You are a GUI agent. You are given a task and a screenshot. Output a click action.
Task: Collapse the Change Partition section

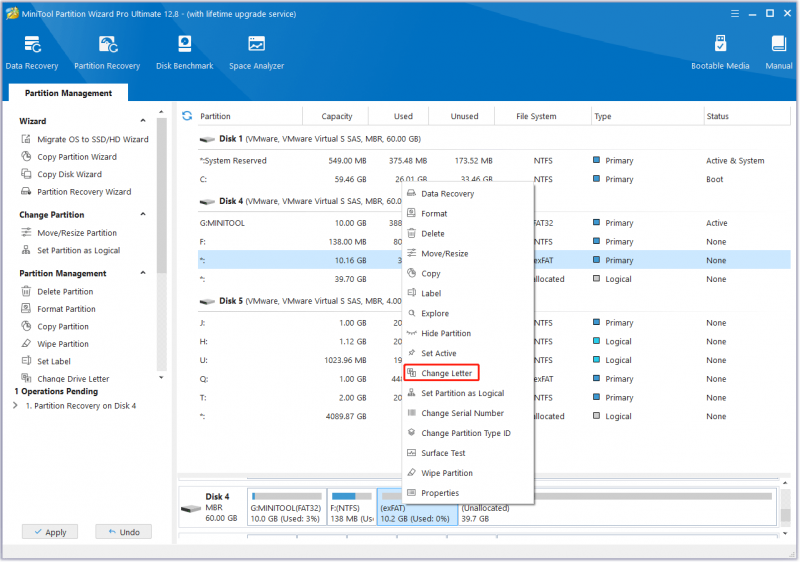(x=143, y=215)
